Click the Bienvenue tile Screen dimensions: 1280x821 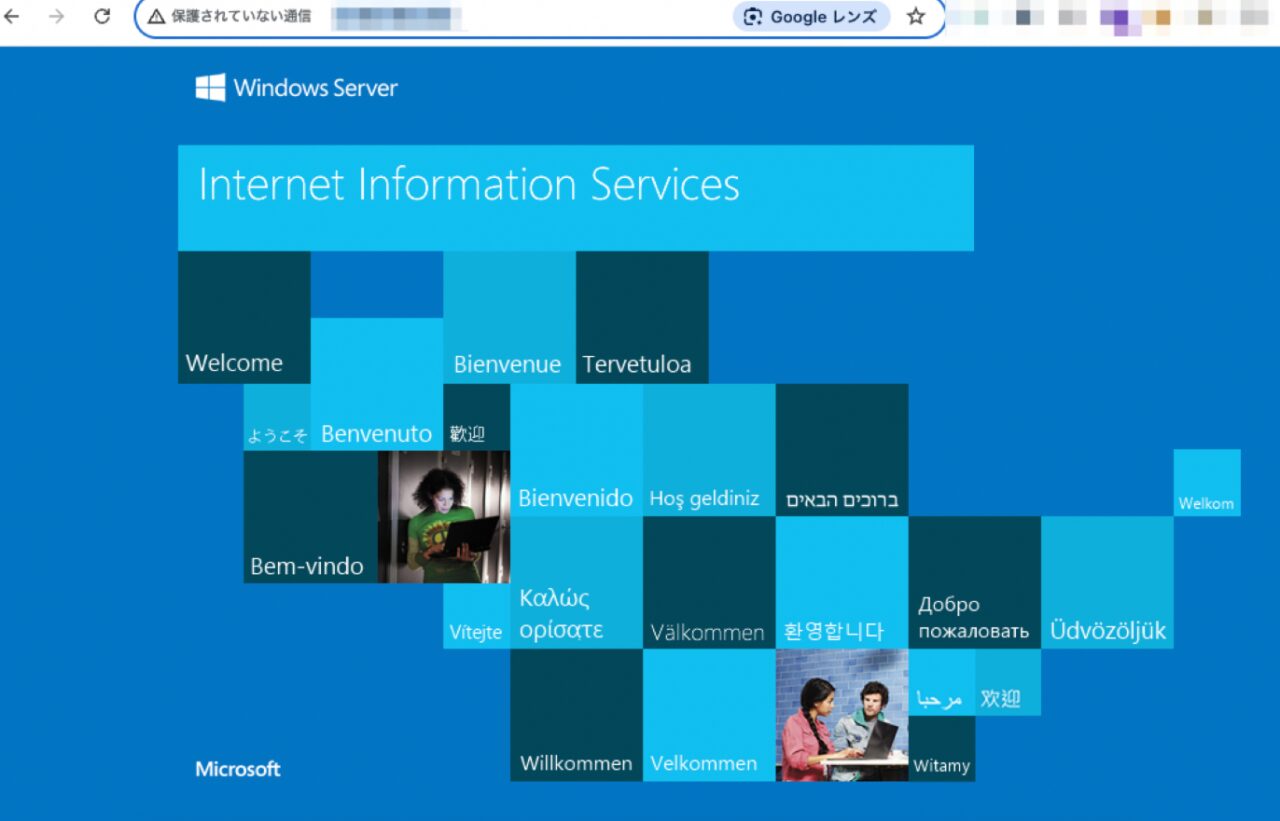tap(510, 317)
